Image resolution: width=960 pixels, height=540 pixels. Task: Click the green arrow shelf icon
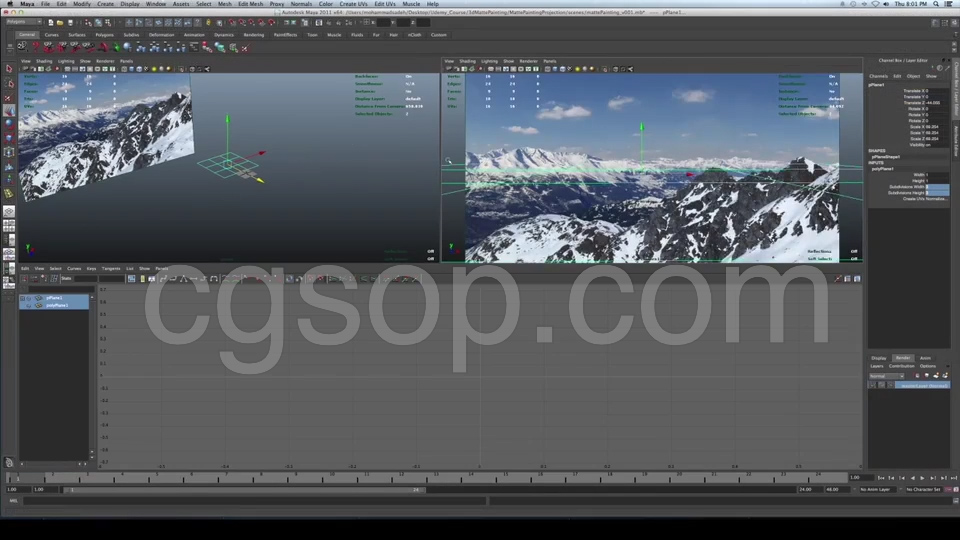[116, 47]
